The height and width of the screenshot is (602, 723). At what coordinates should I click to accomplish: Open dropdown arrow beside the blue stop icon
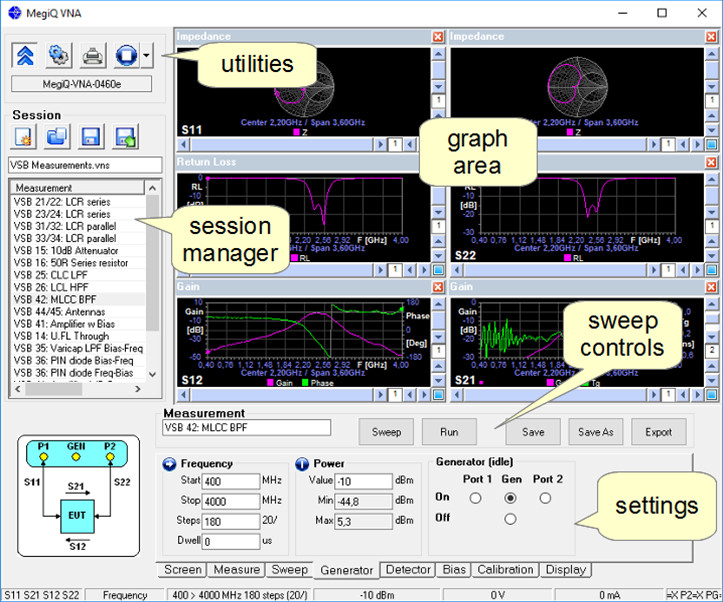tap(146, 55)
